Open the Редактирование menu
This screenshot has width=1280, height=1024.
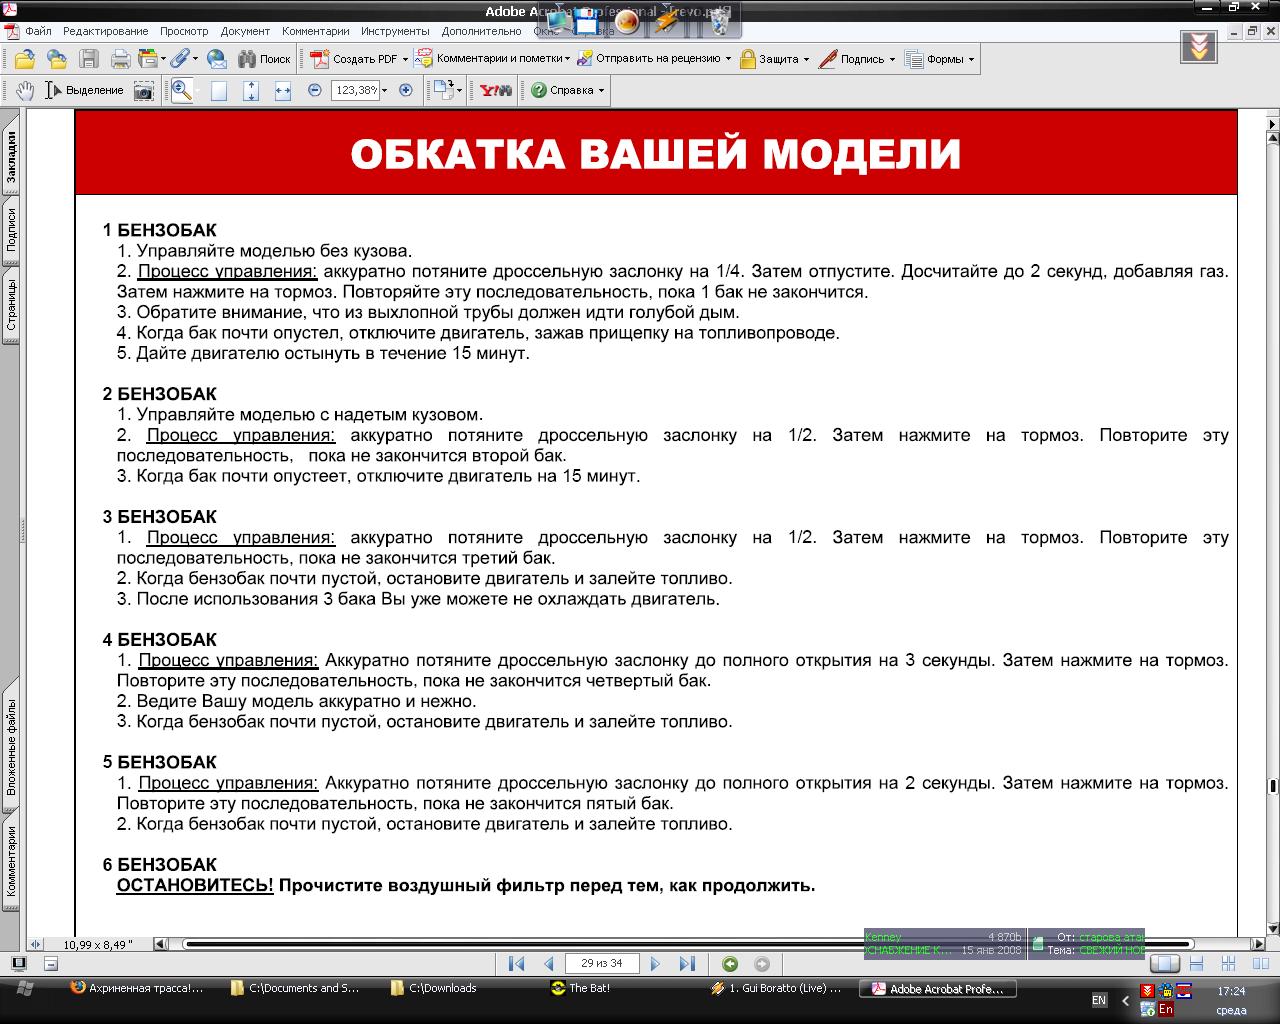point(105,31)
